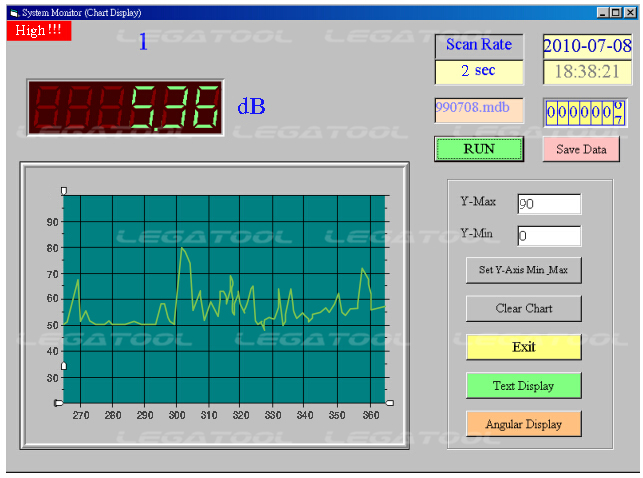643x478 pixels.
Task: Click the Y-Max input field
Action: click(549, 204)
